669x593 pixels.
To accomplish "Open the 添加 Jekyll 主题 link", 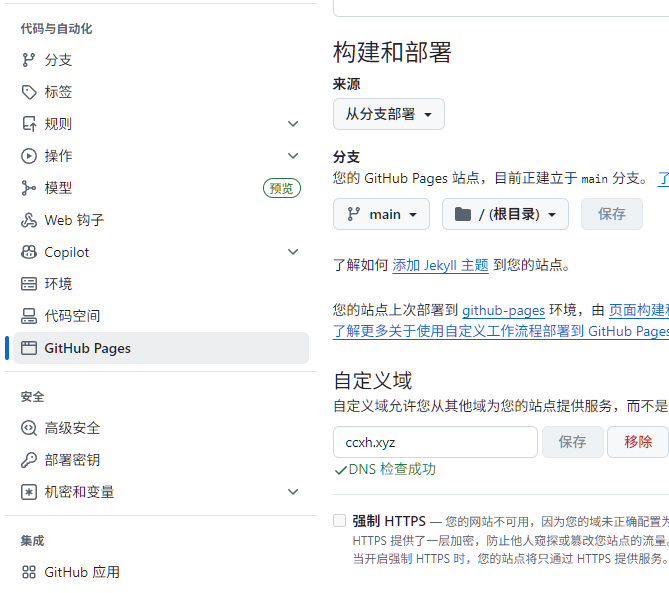I will 440,265.
